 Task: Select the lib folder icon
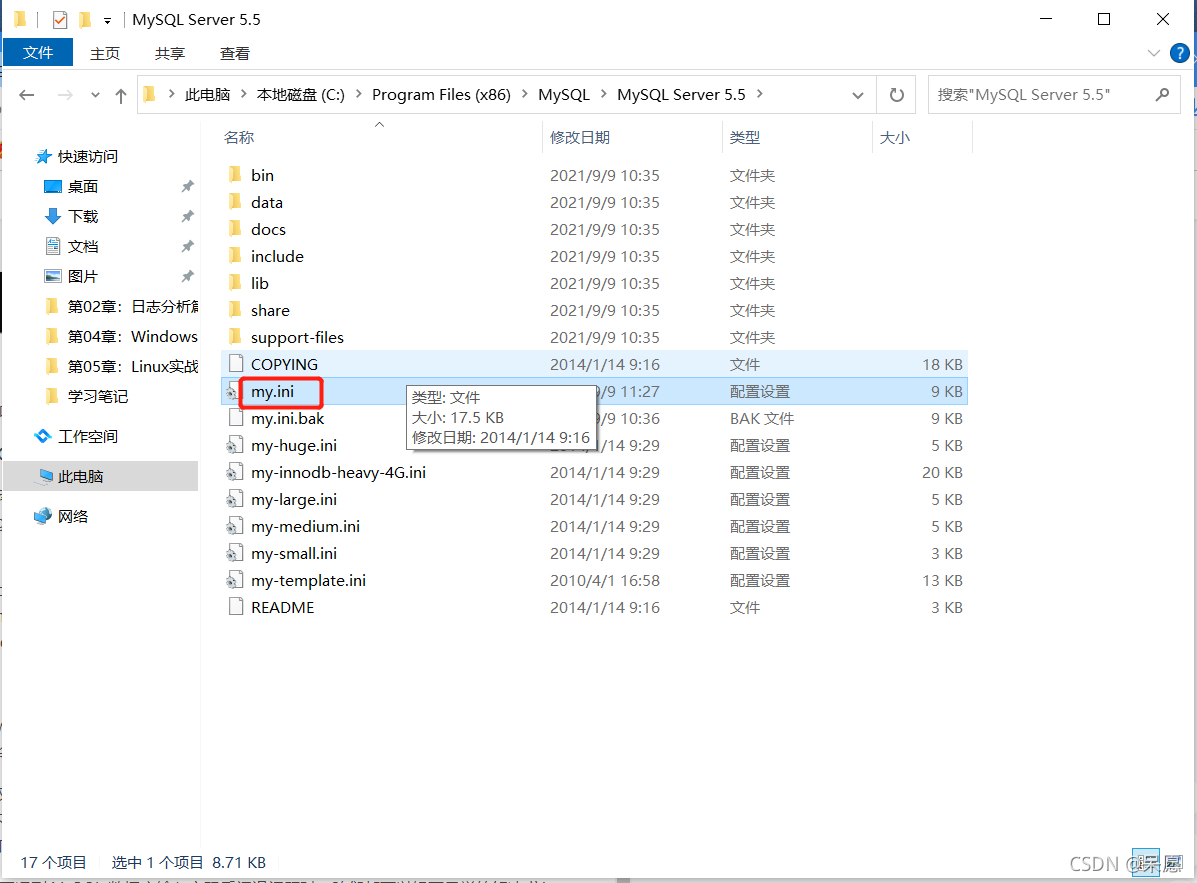[x=236, y=283]
